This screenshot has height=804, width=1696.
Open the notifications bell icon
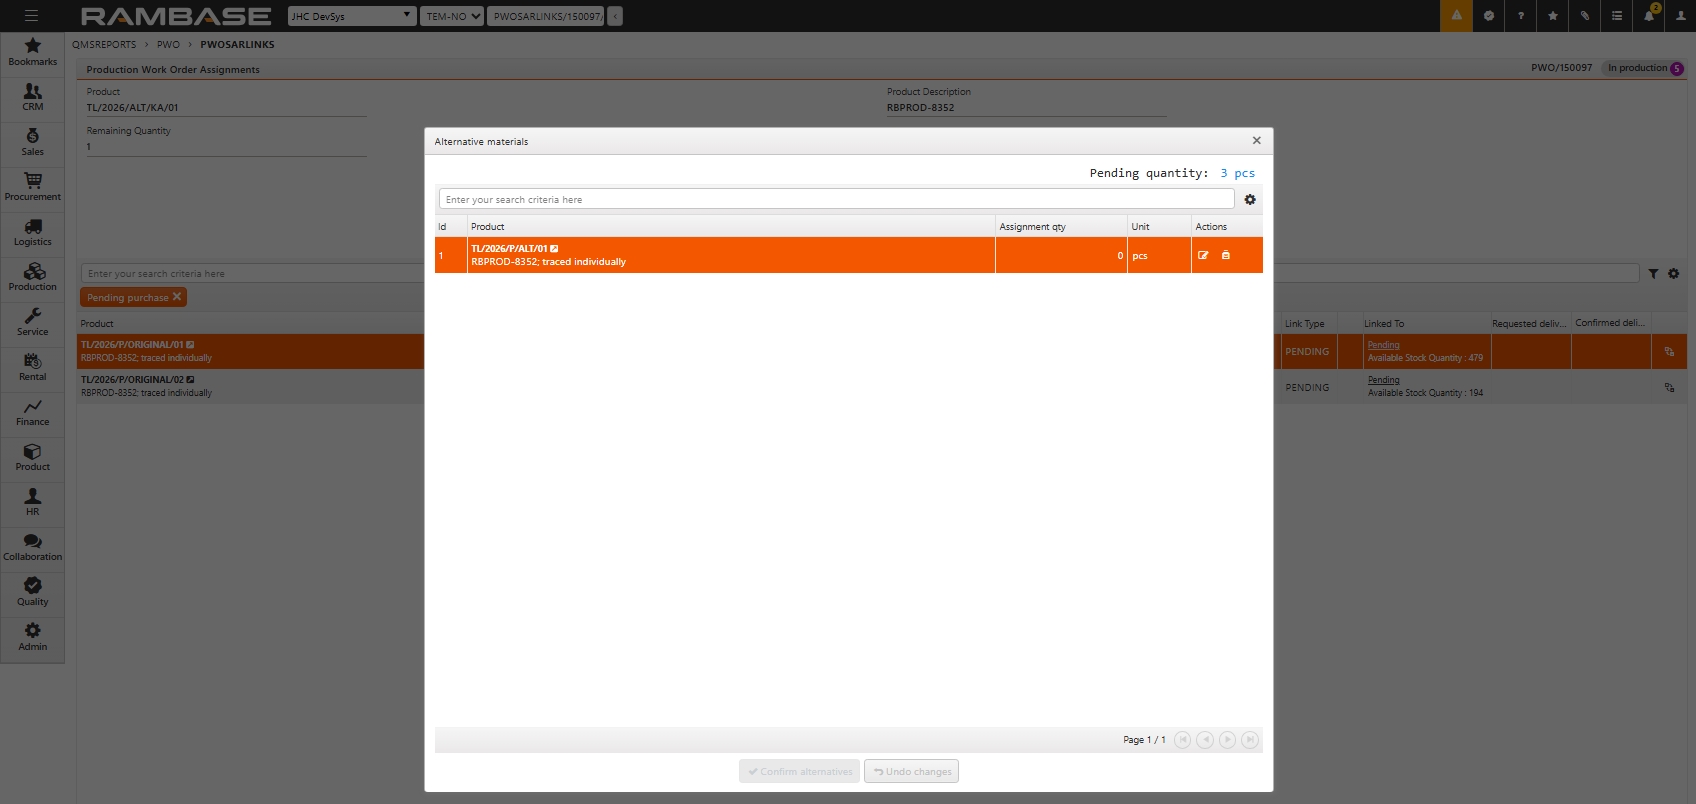coord(1649,16)
